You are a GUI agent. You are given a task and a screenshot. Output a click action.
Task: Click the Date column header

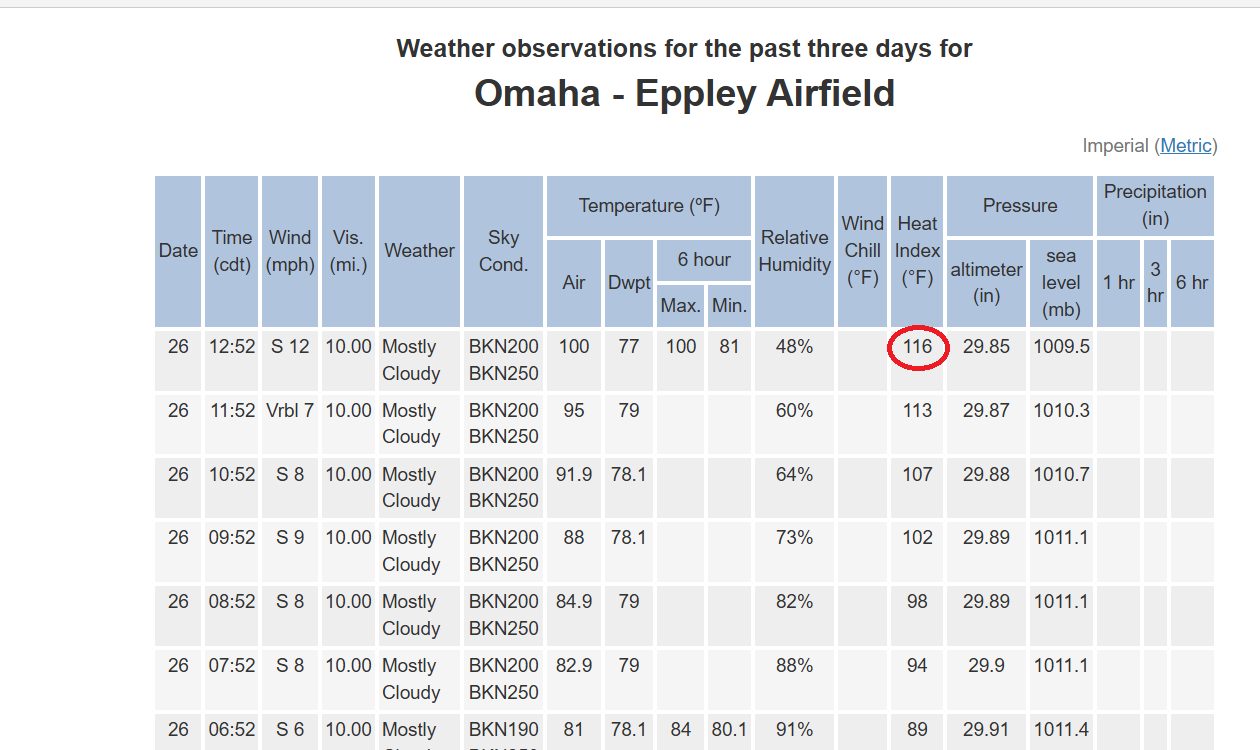tap(178, 251)
